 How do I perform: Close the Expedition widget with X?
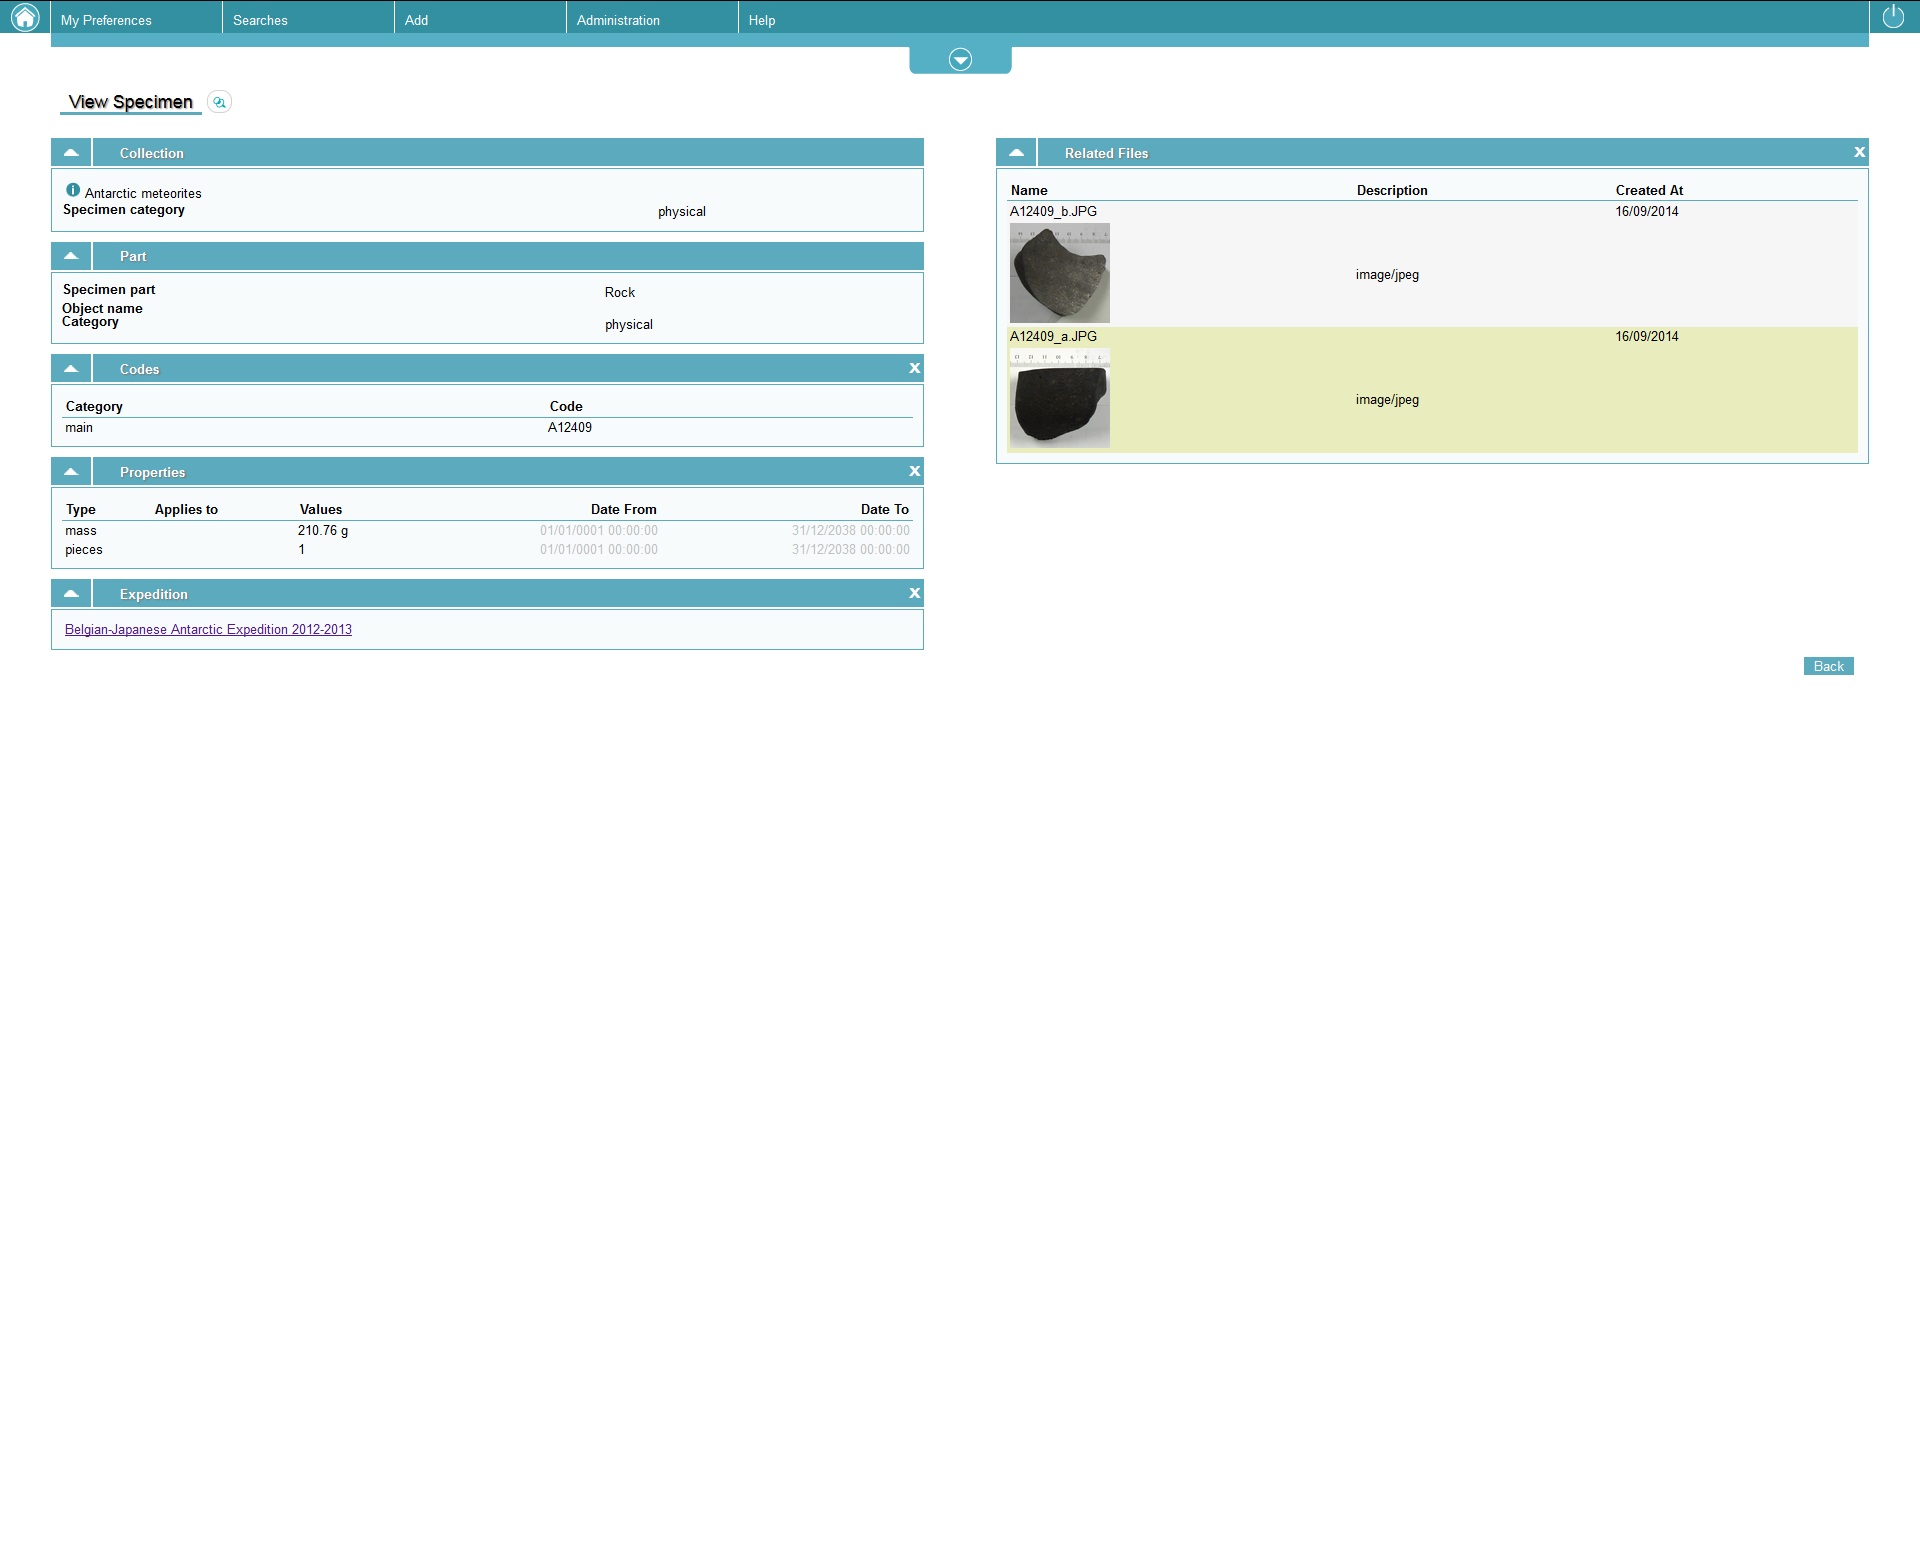click(914, 594)
